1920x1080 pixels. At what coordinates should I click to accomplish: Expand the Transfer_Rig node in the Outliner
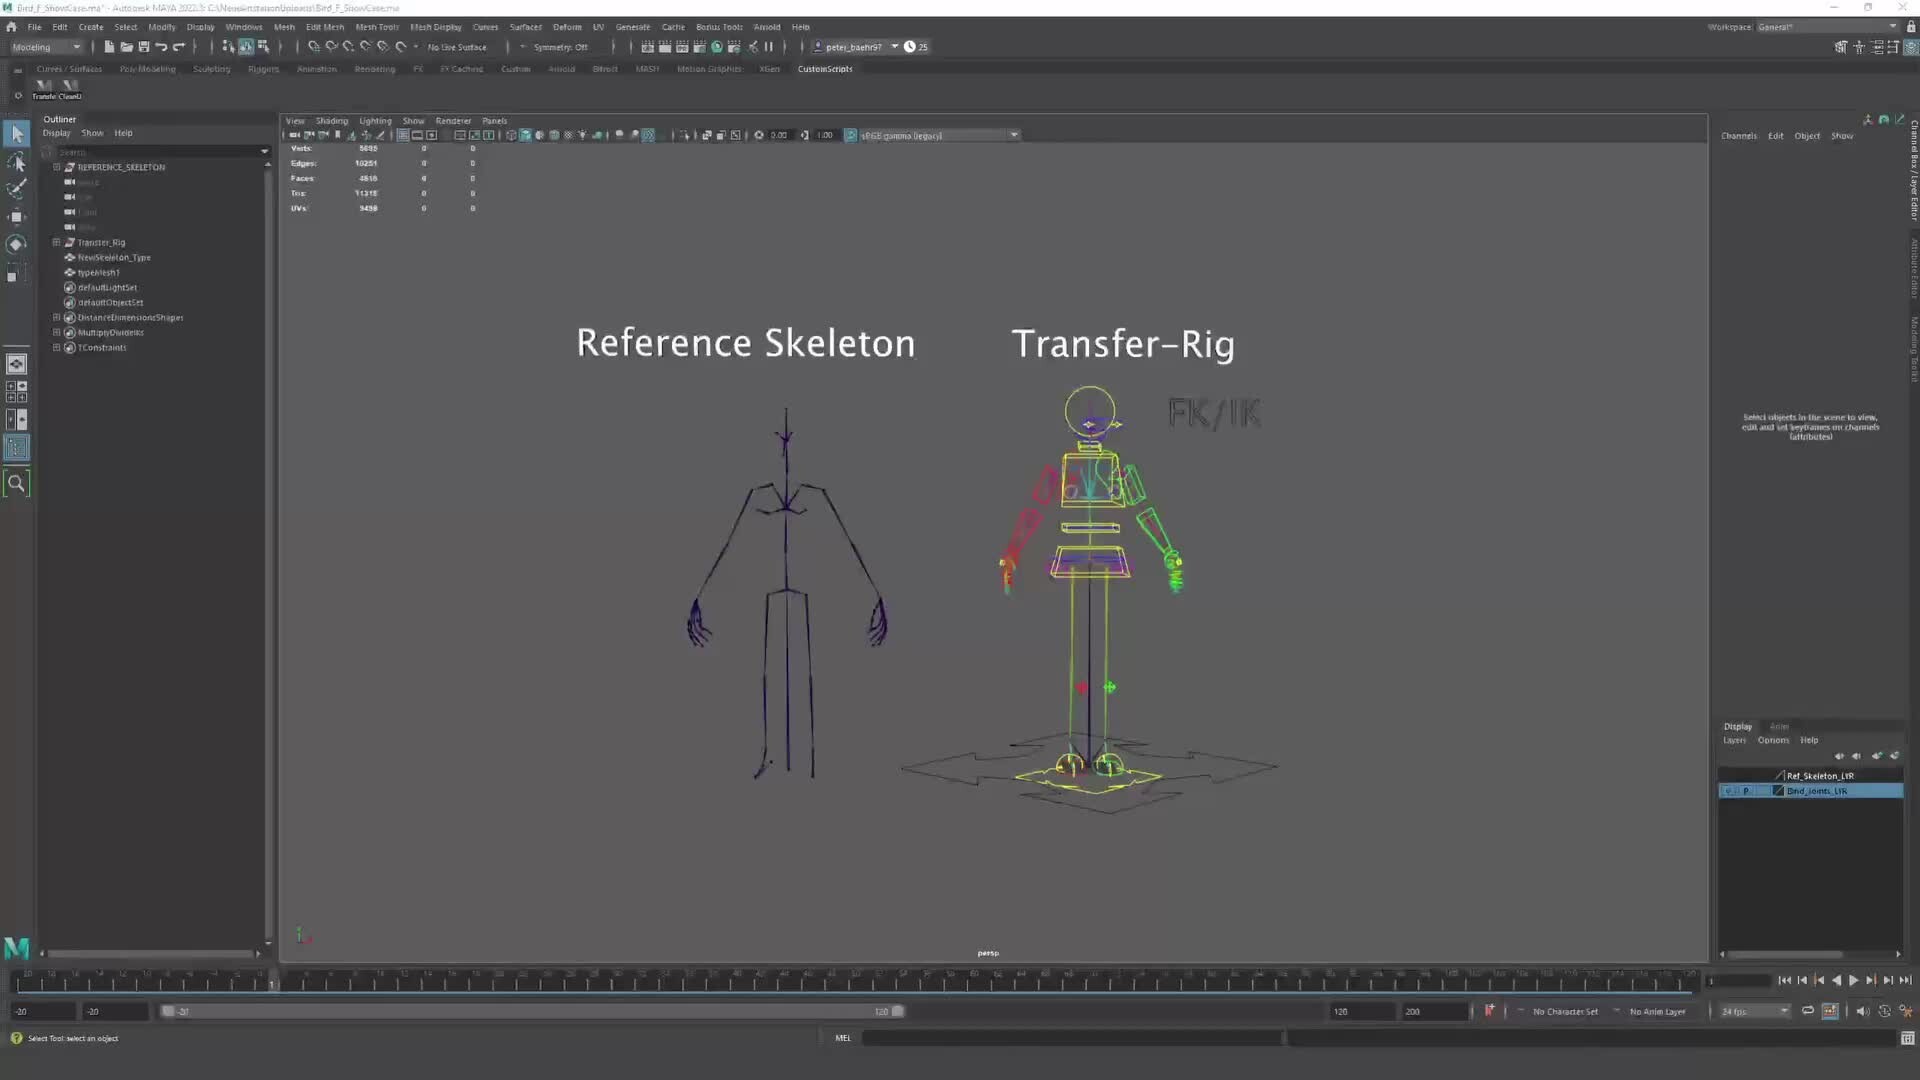click(x=57, y=242)
